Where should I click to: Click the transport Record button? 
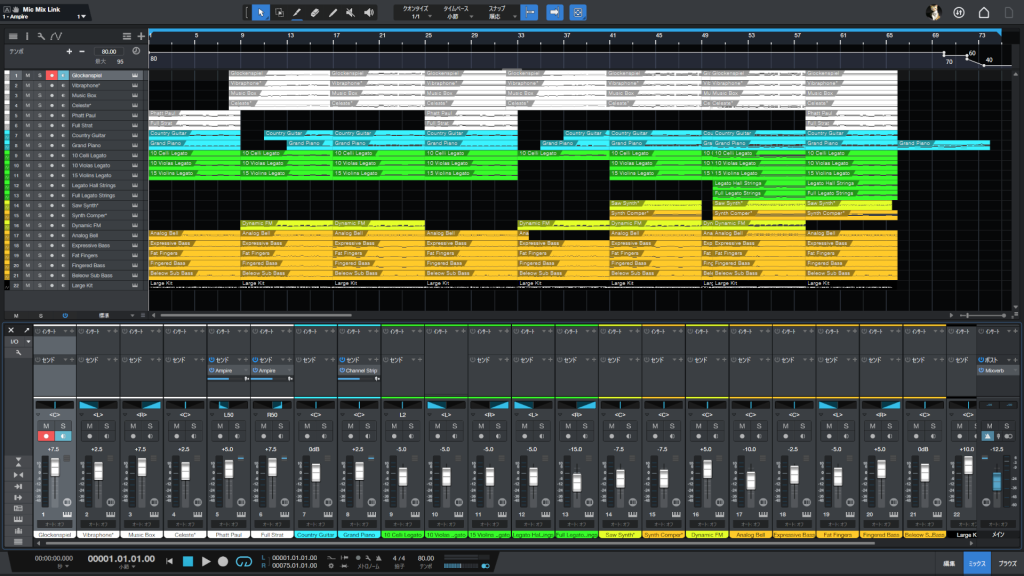pos(224,561)
